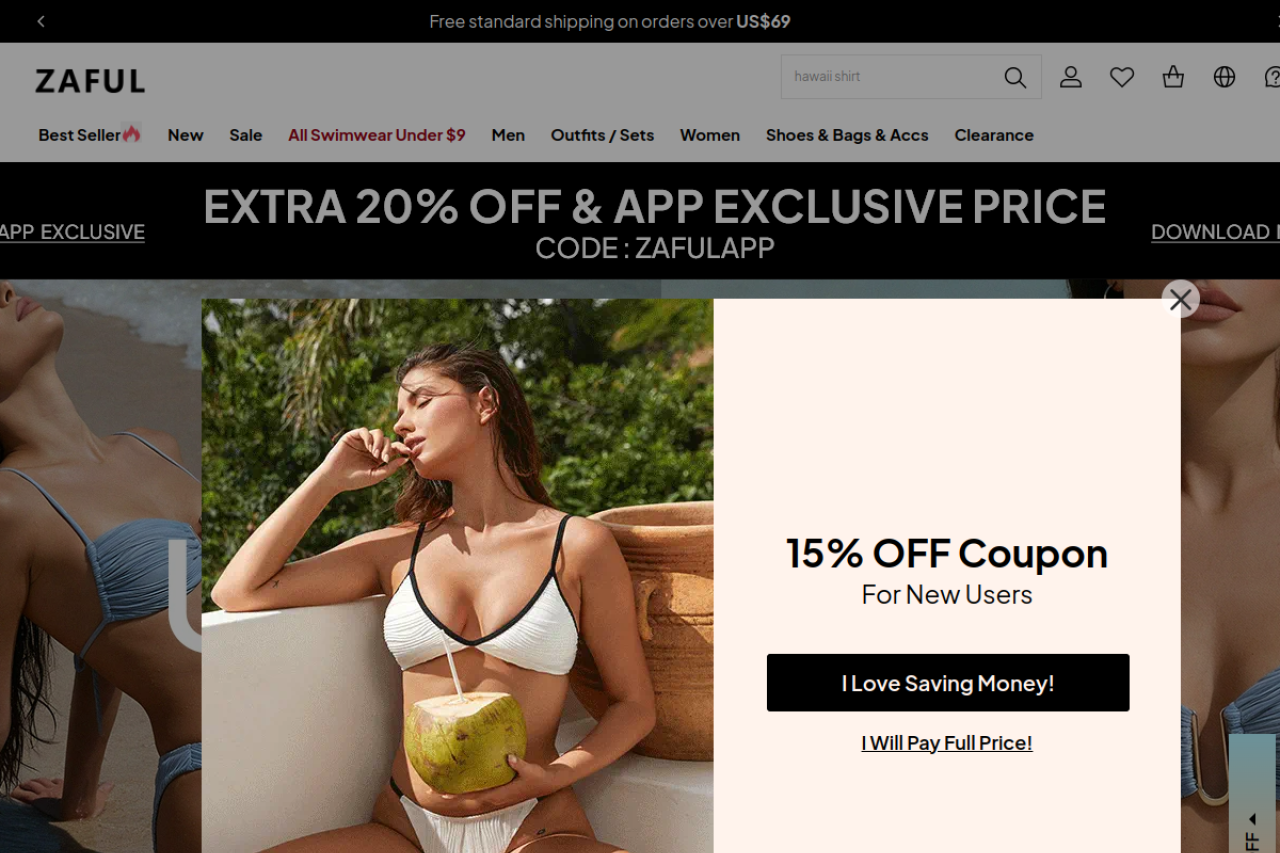Click the hawaii shirt search field

(890, 77)
